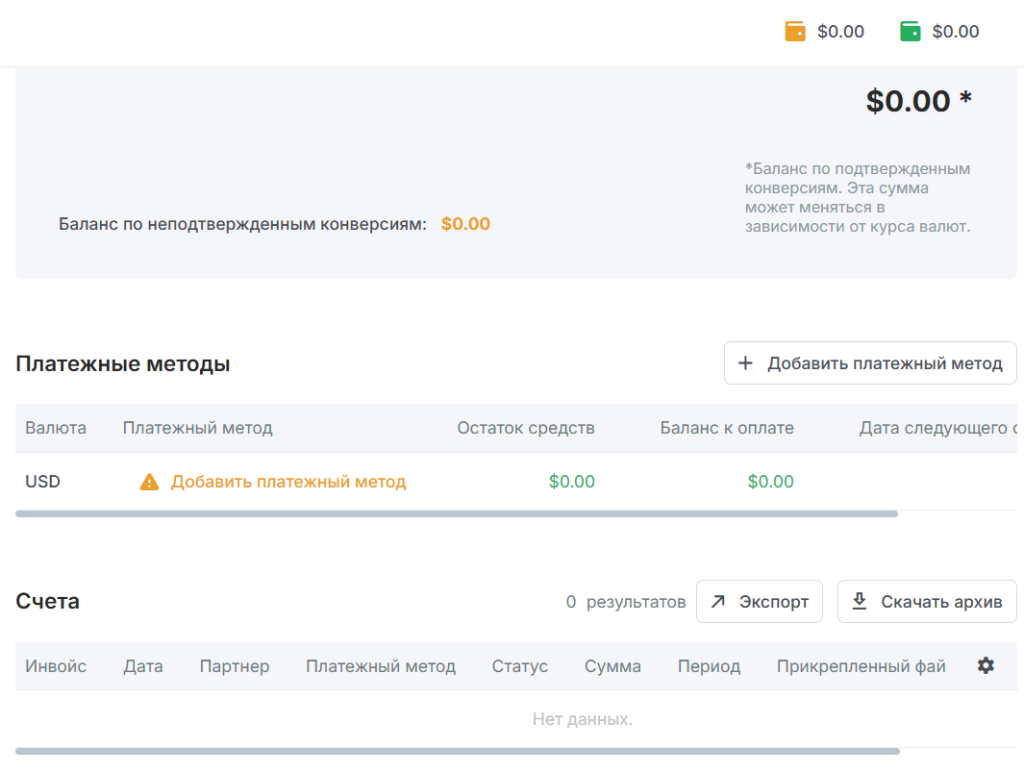The width and height of the screenshot is (1024, 773).
Task: Click payment methods table horizontal scrollbar
Action: point(456,514)
